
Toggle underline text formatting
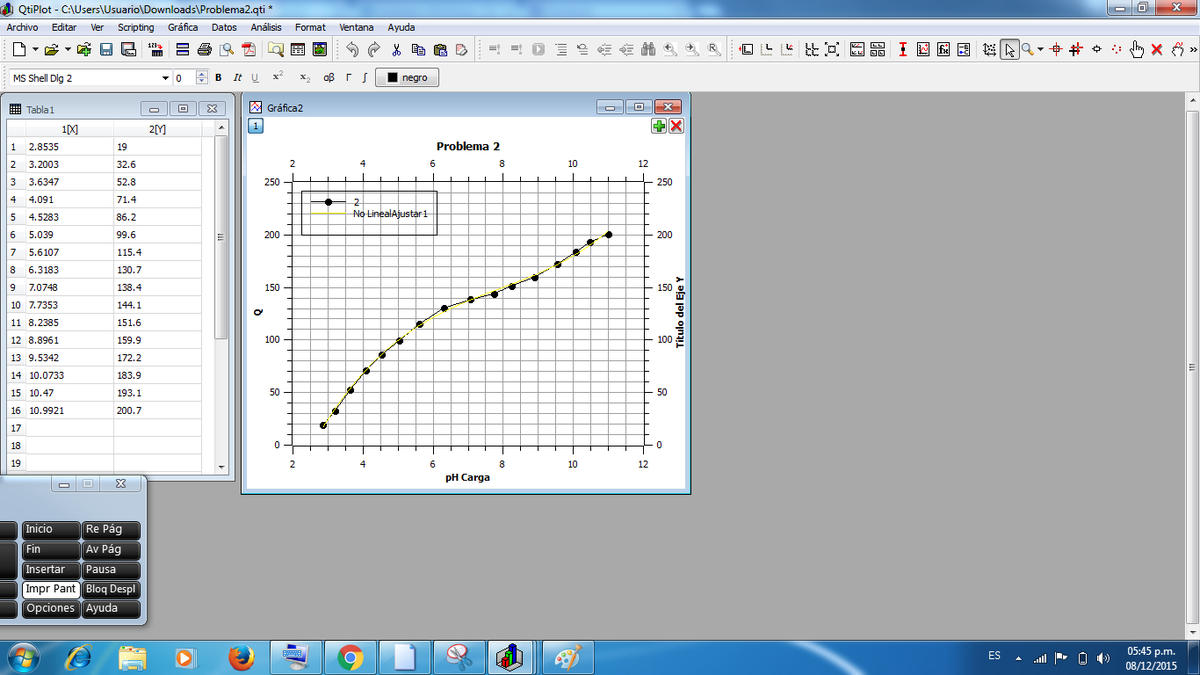pyautogui.click(x=255, y=78)
